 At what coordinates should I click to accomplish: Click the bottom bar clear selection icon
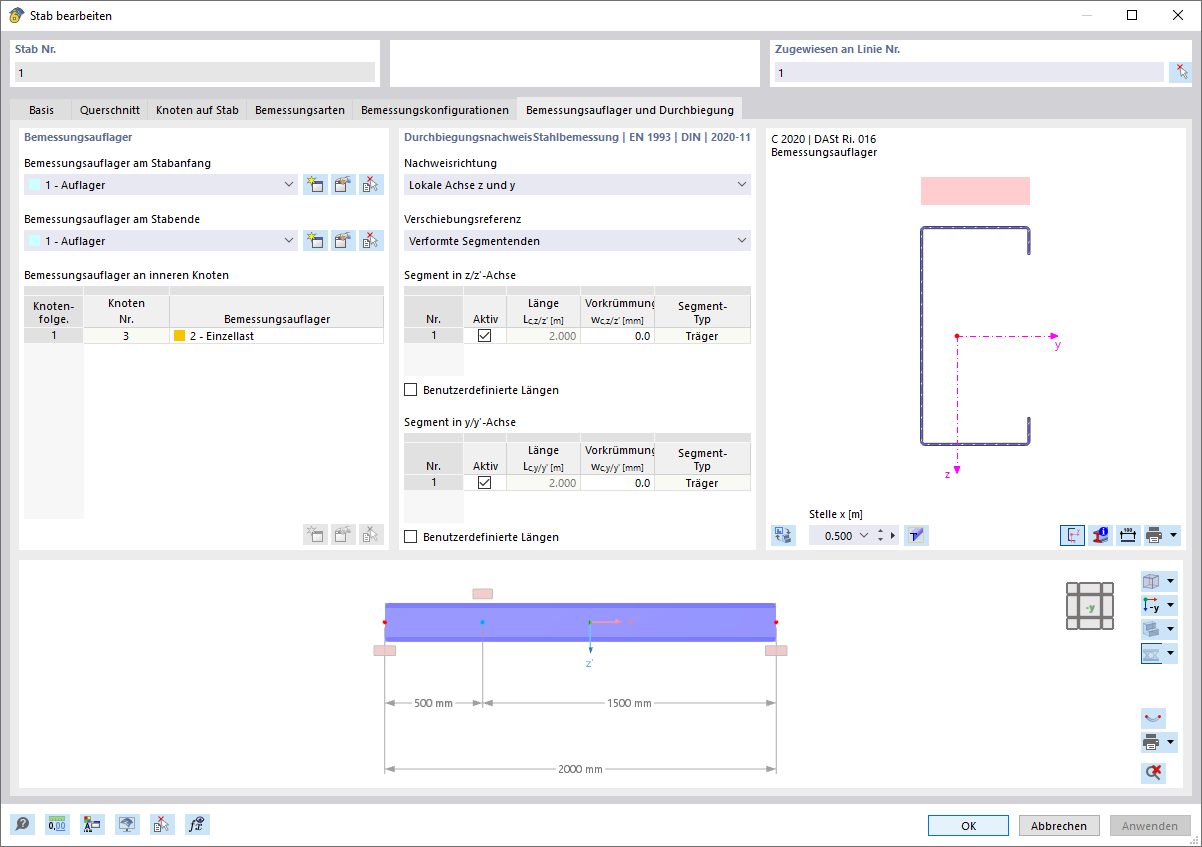[162, 824]
